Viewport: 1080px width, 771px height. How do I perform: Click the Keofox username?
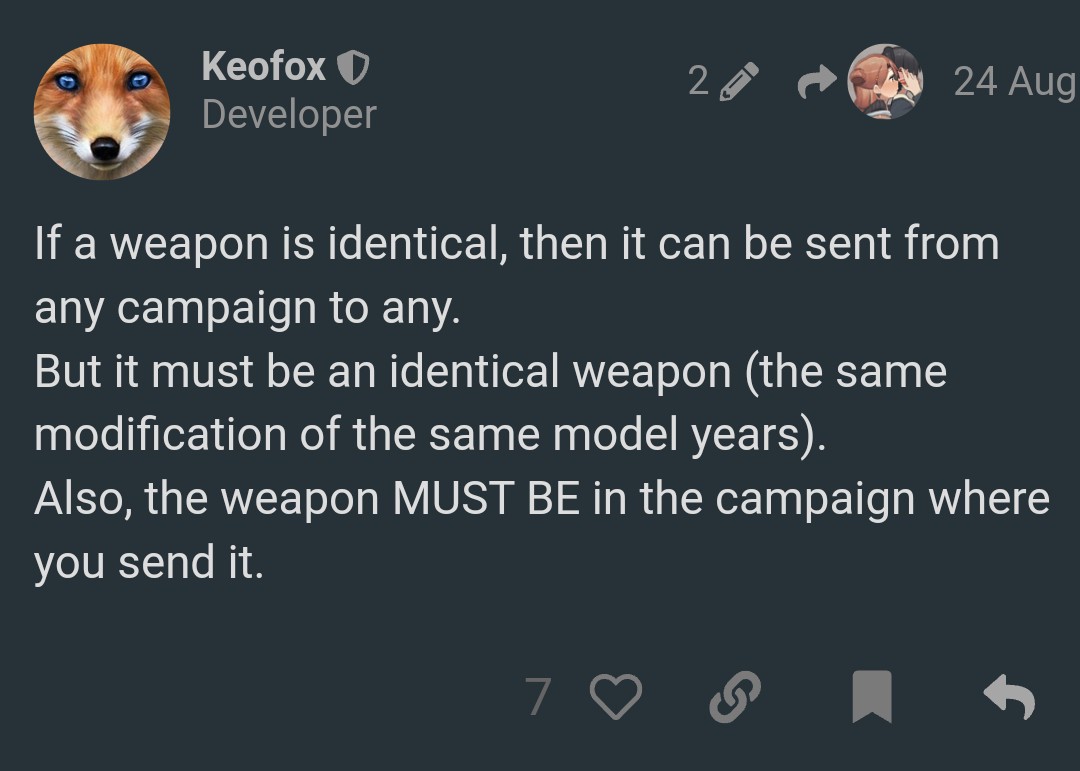(264, 67)
